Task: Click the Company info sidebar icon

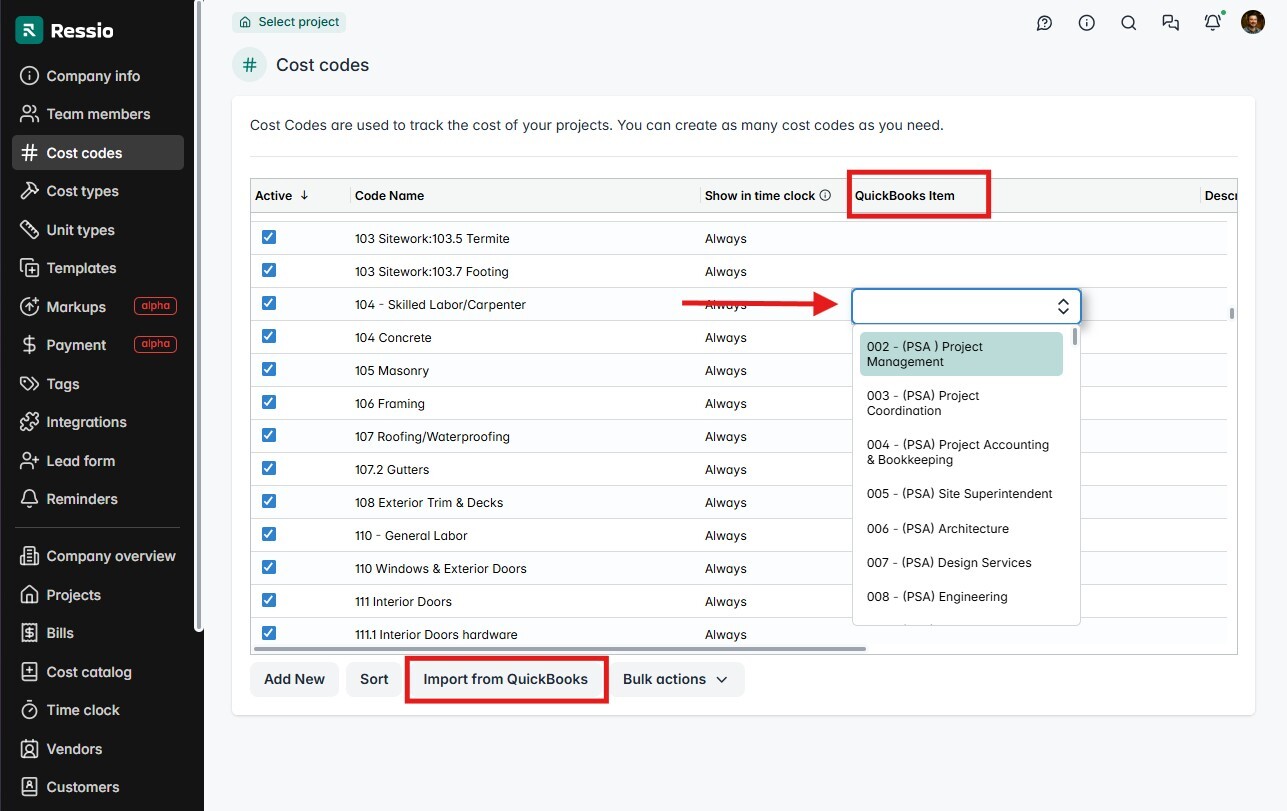Action: (29, 76)
